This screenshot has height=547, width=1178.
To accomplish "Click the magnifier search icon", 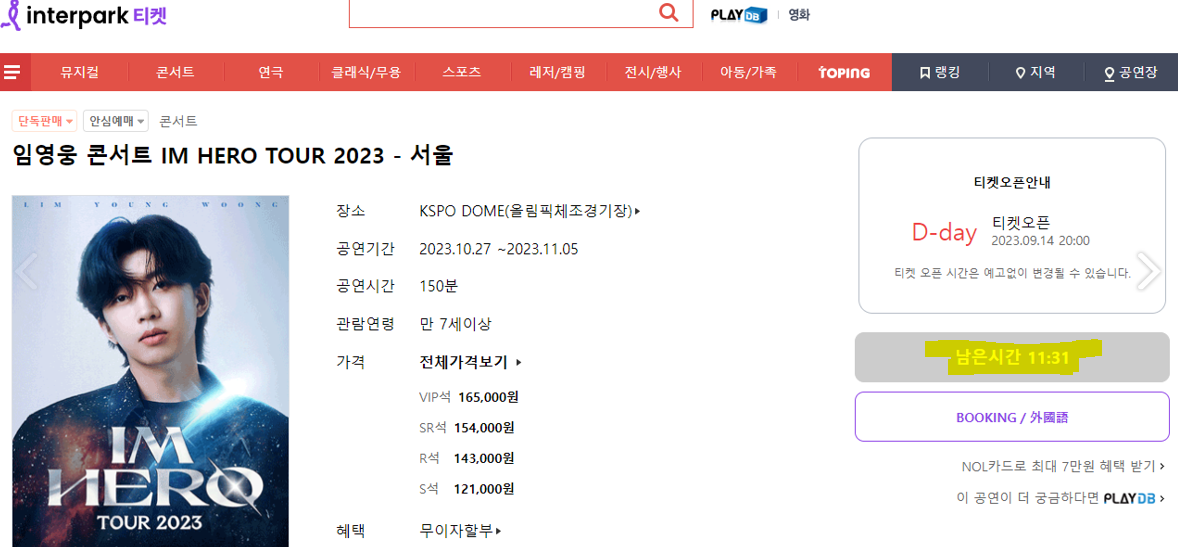I will 668,11.
